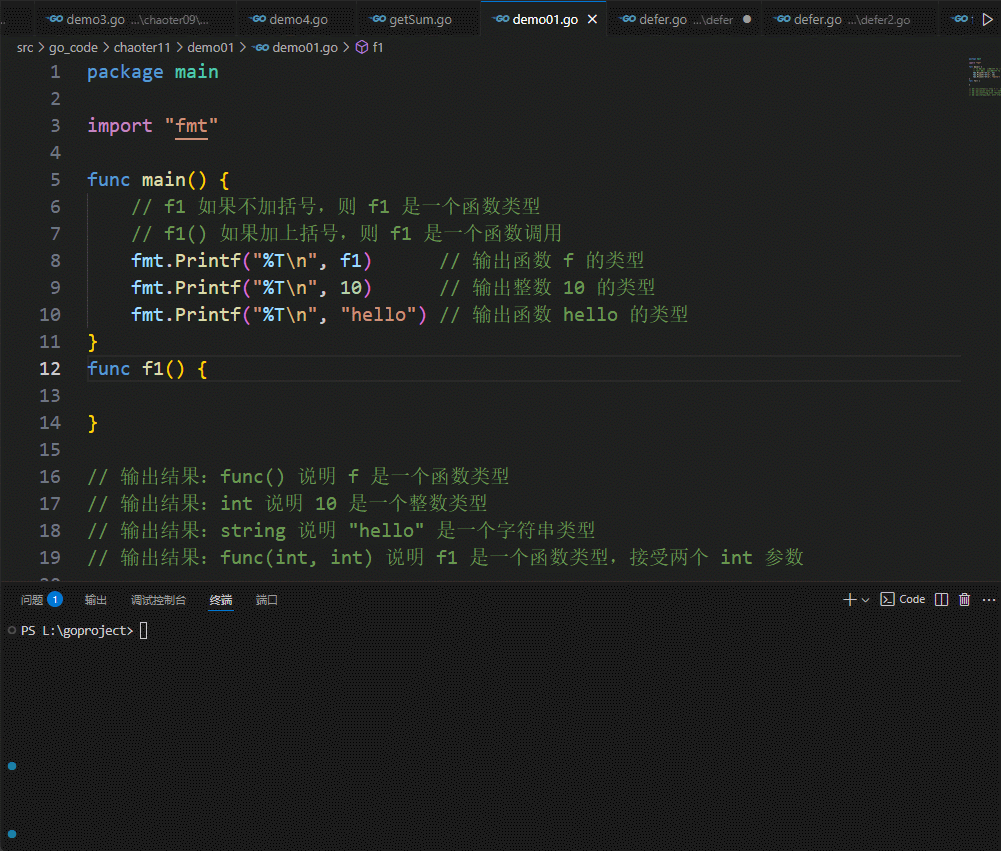Click line number 12 in the gutter
This screenshot has height=851, width=1001.
(x=50, y=369)
